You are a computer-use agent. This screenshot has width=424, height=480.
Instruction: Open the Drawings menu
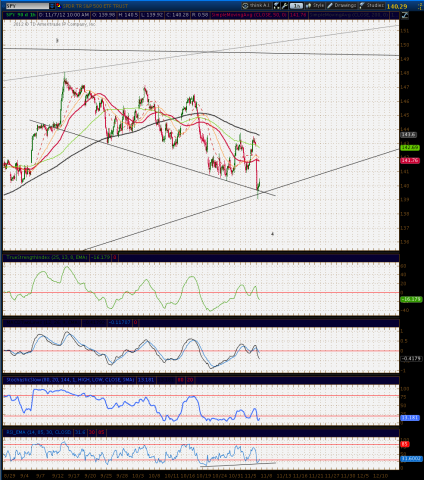point(342,5)
